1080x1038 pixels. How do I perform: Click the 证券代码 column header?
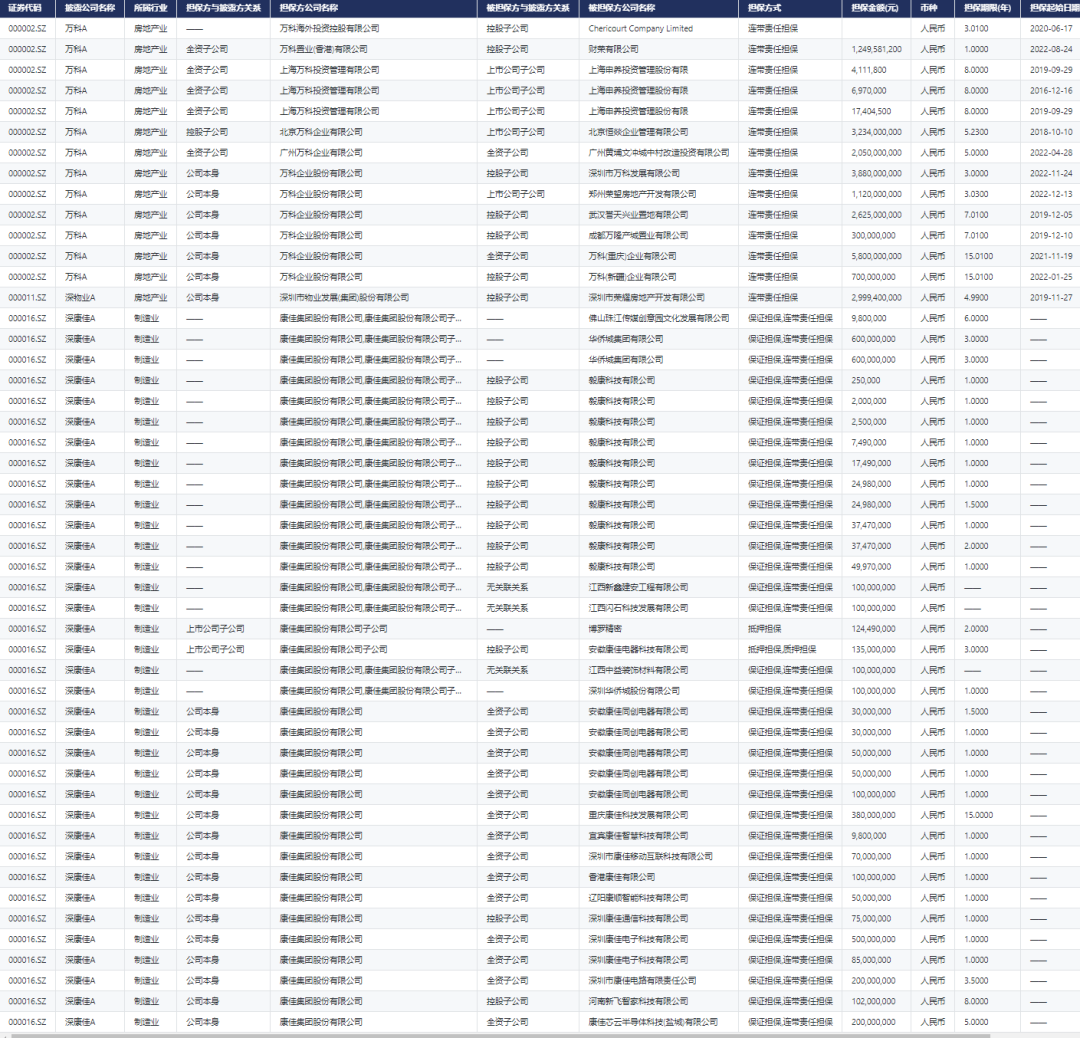(25, 8)
